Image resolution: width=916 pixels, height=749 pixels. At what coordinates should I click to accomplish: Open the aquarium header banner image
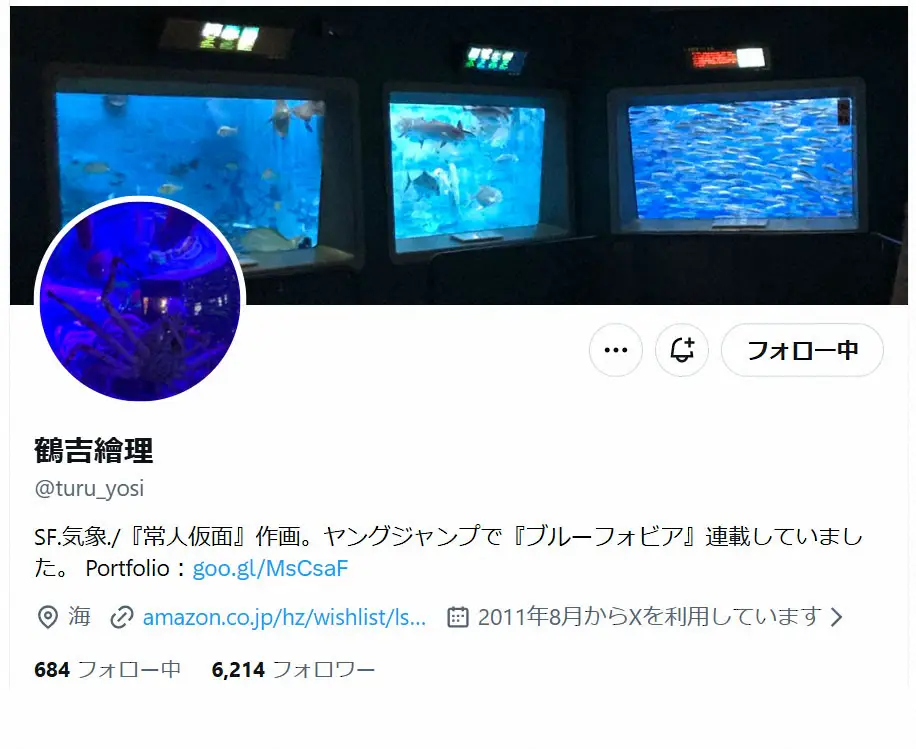(x=459, y=155)
